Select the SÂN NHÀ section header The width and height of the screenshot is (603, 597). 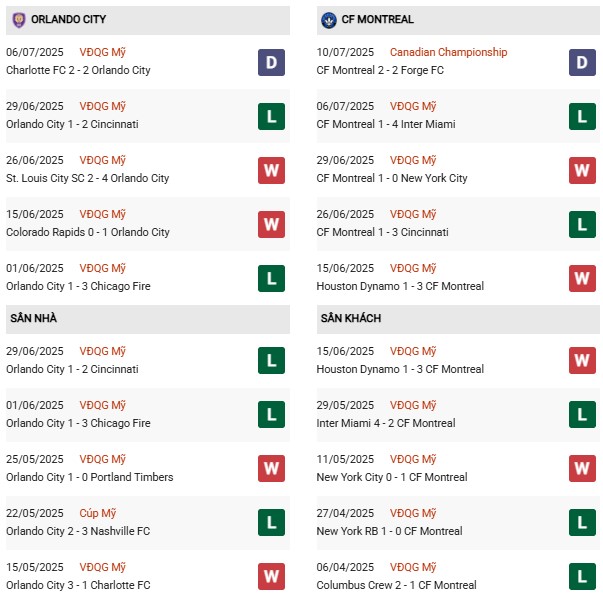point(36,318)
